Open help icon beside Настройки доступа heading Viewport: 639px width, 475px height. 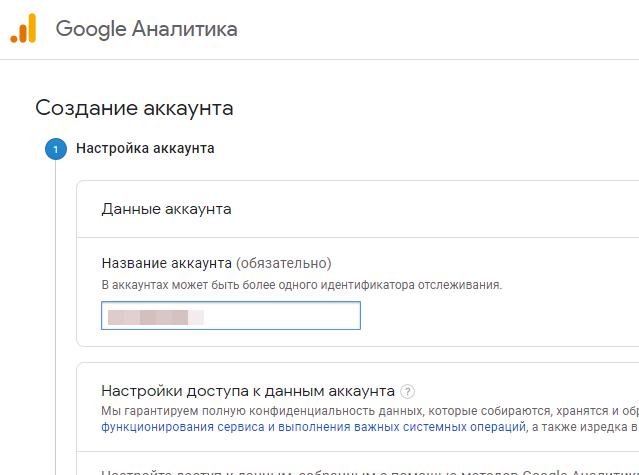(408, 391)
